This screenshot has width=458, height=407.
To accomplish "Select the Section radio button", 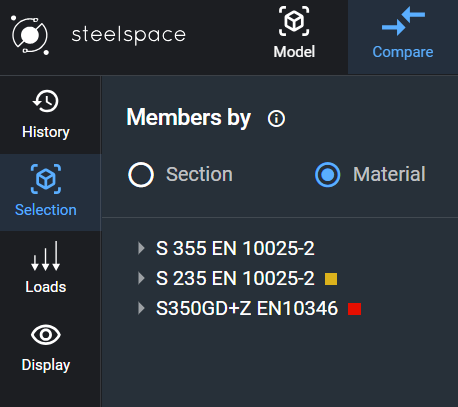I will coord(141,175).
